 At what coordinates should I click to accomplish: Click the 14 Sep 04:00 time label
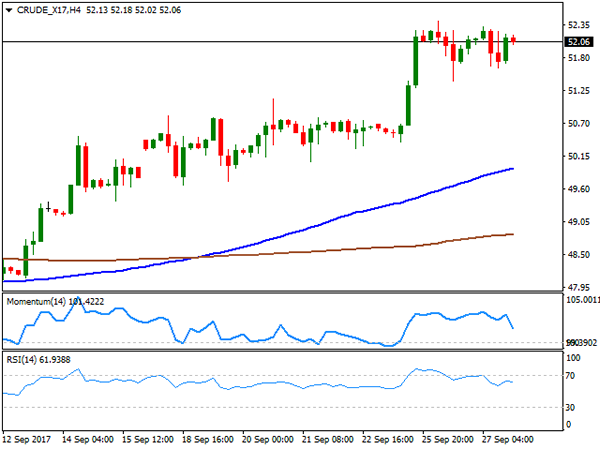(88, 440)
